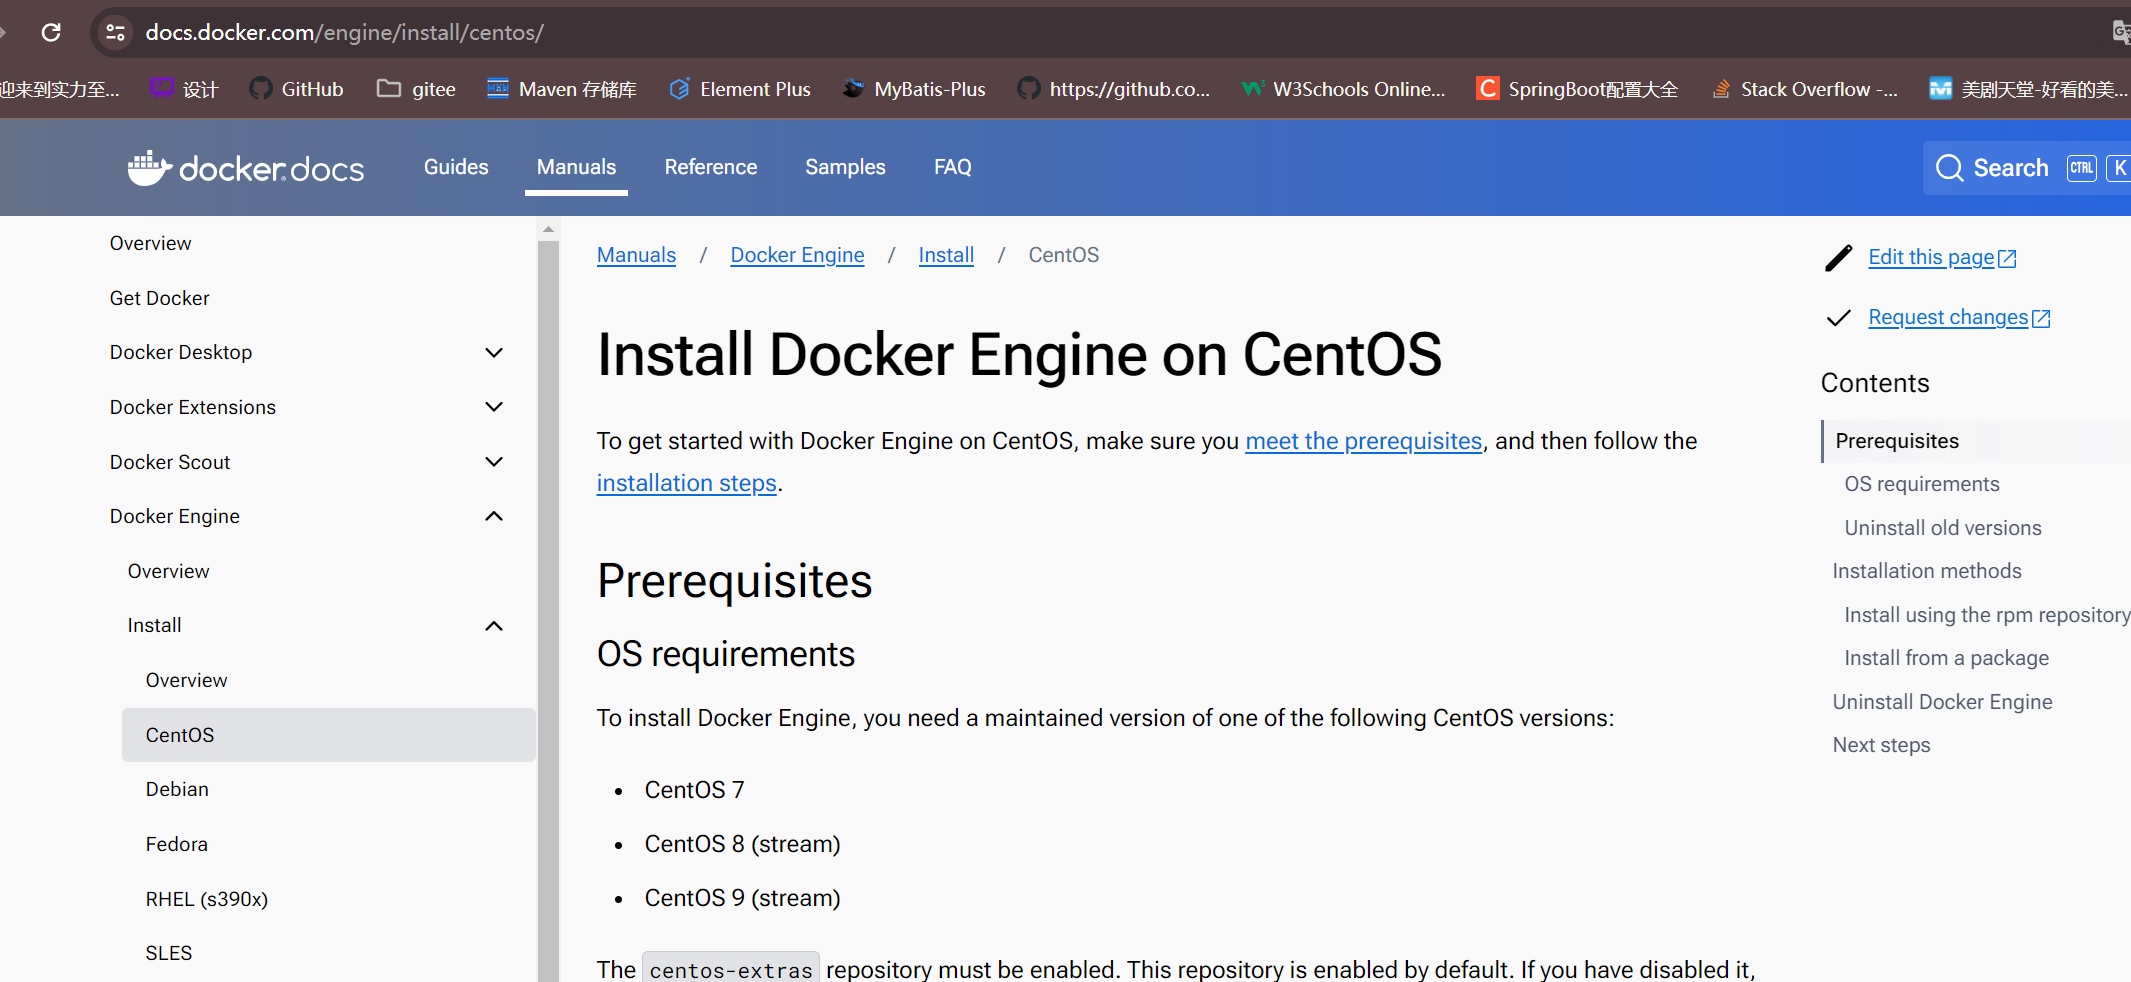Expand the Docker Extensions section
Image resolution: width=2131 pixels, height=982 pixels.
point(494,407)
